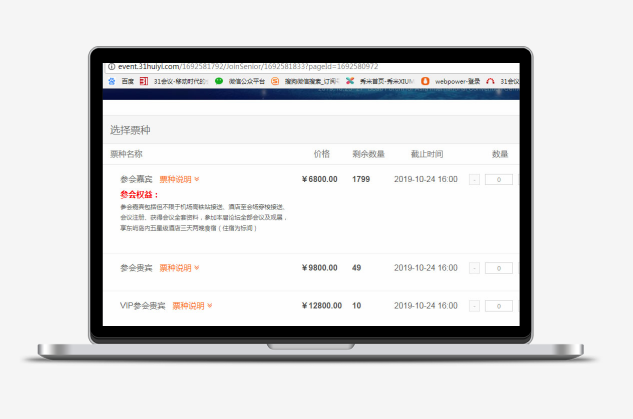This screenshot has width=633, height=419.
Task: Click the 票种名称 column header
Action: point(126,154)
